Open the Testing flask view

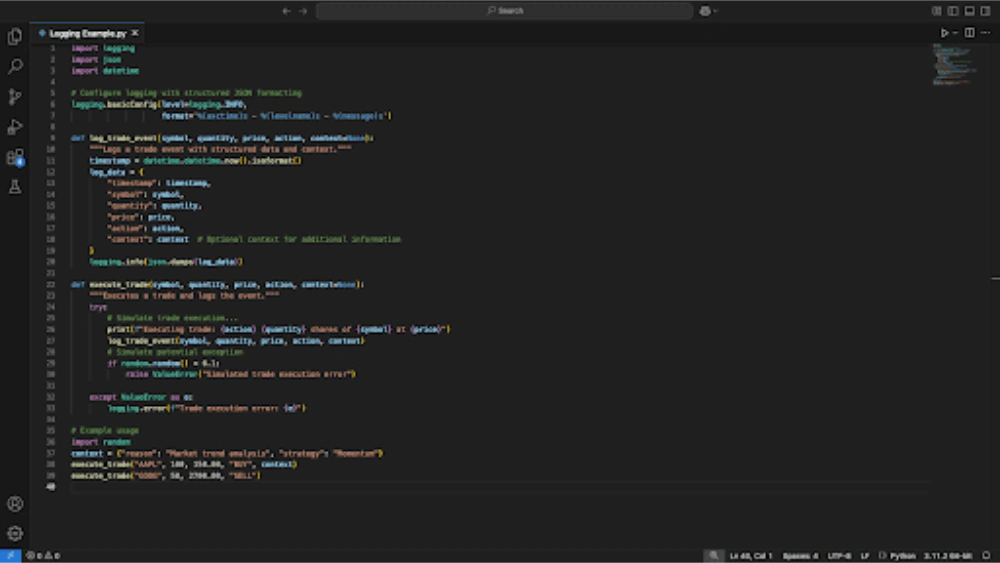coord(15,187)
